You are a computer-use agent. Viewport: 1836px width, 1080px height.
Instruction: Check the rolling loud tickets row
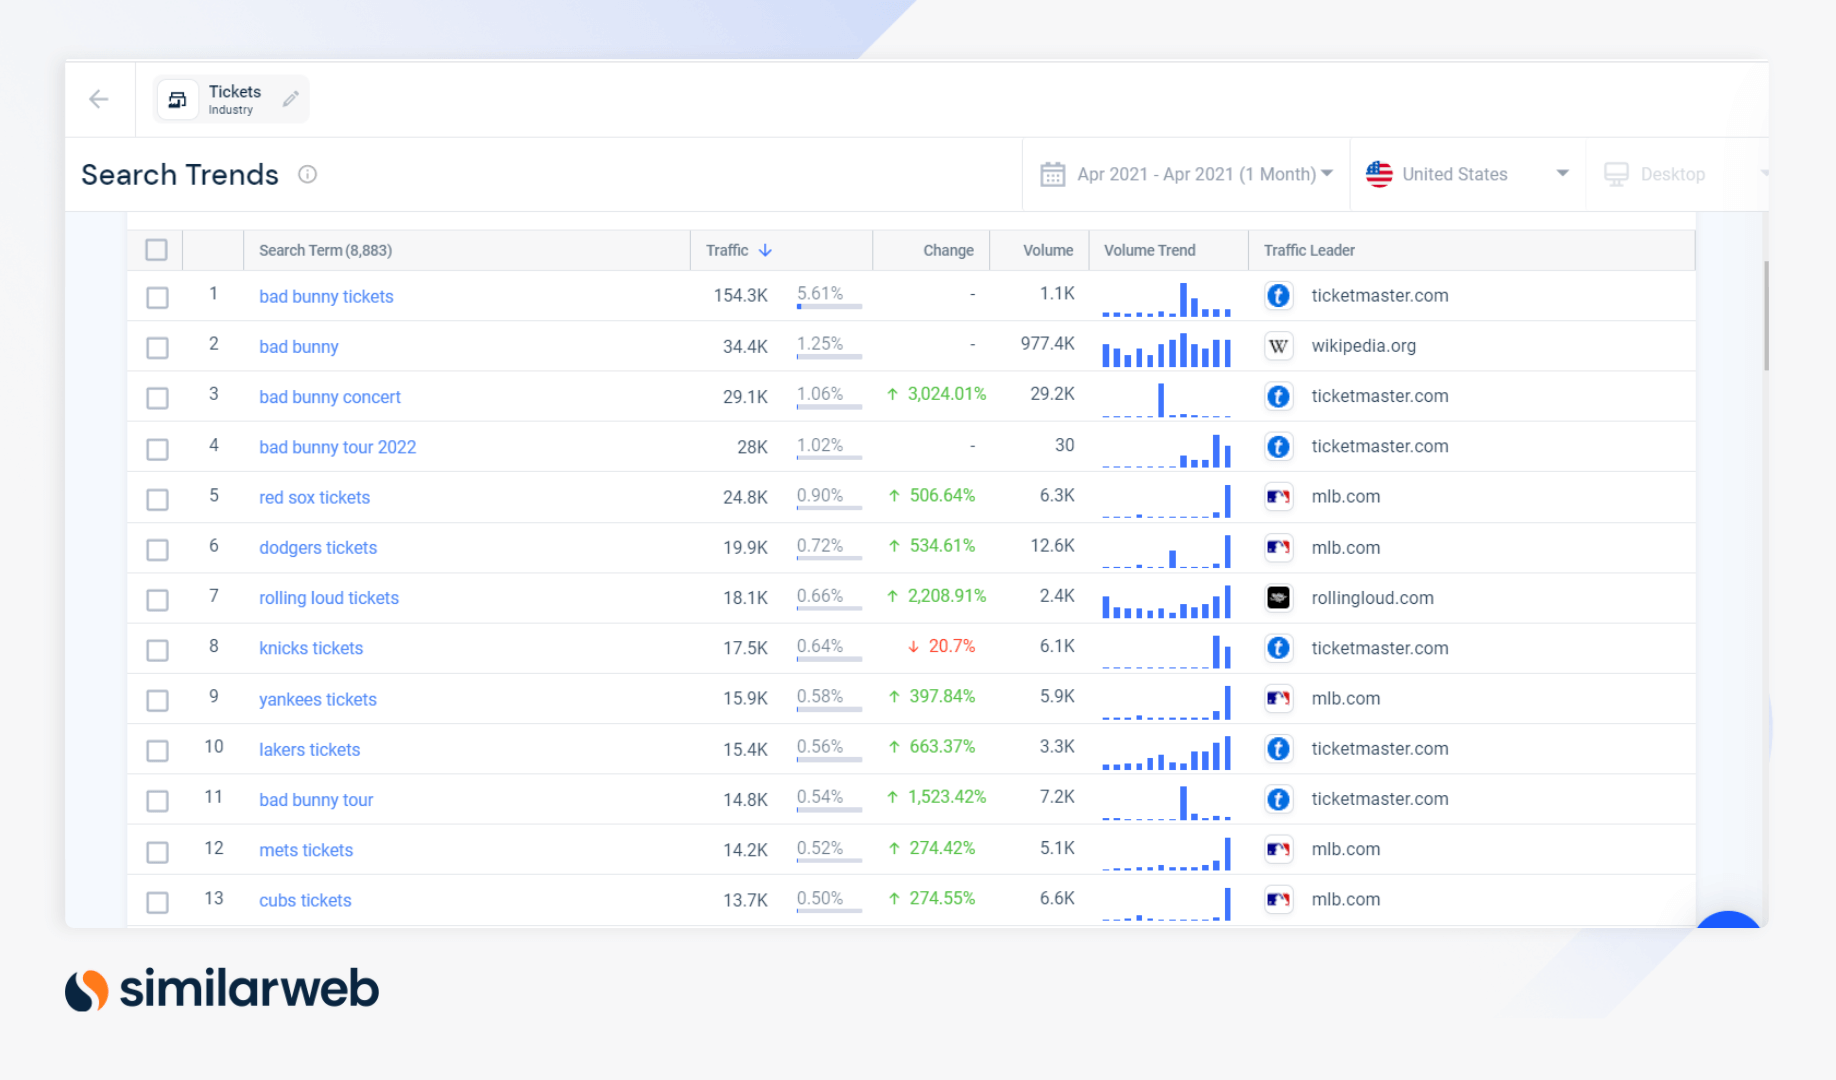tap(157, 600)
